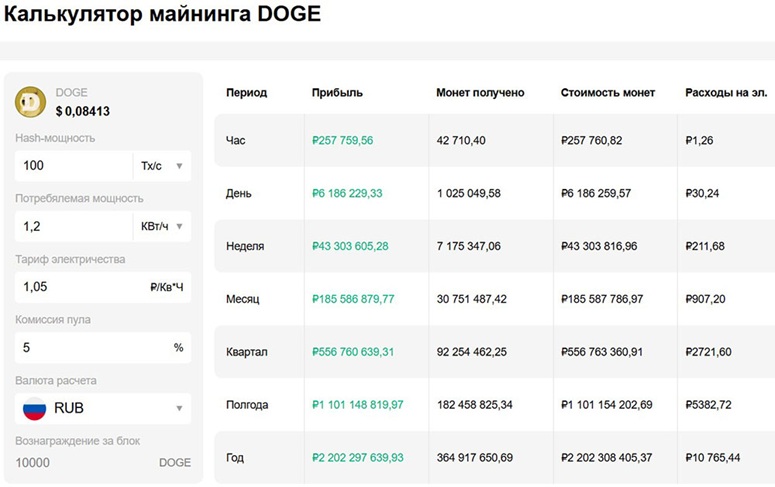Click the Калькулятор майнинга DOGE heading

click(162, 14)
